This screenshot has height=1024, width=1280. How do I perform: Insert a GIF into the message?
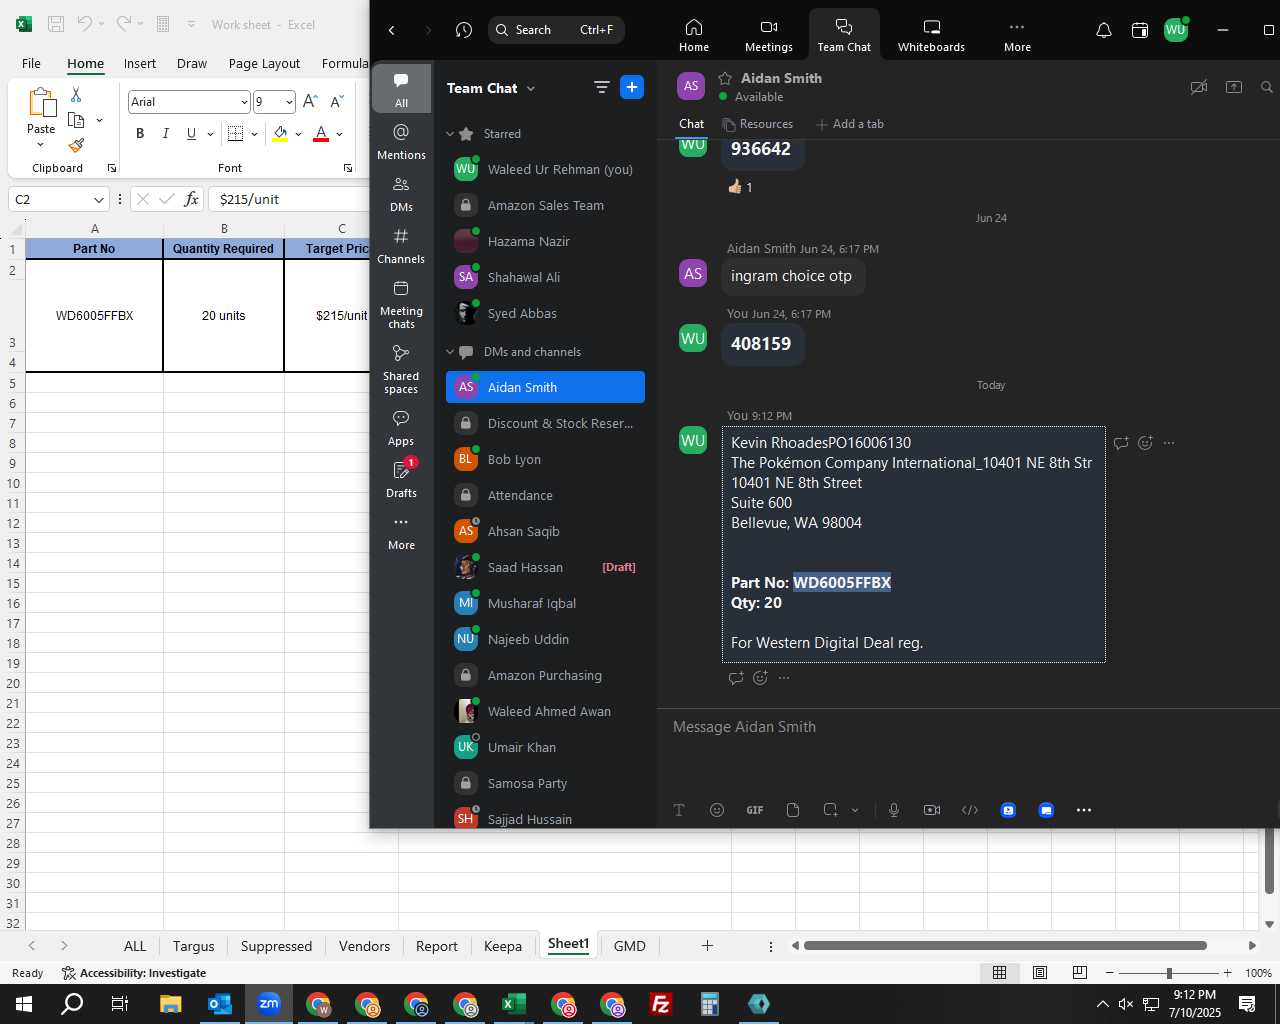pyautogui.click(x=755, y=810)
